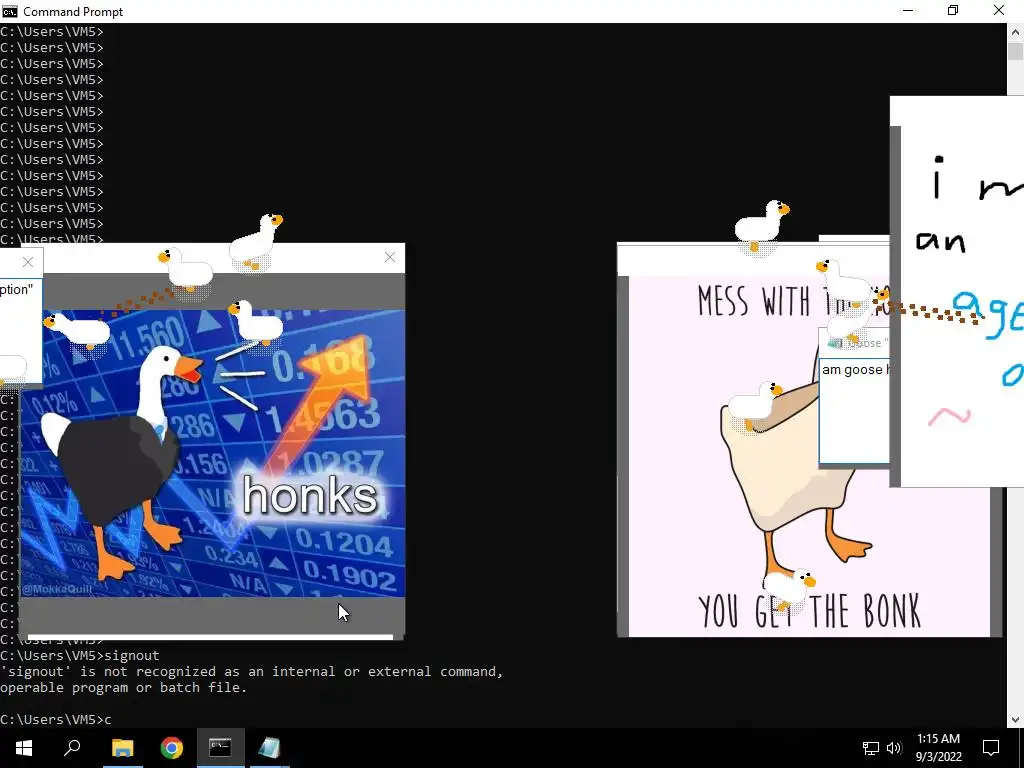Open the Windows Start menu
The height and width of the screenshot is (768, 1024).
(x=24, y=748)
